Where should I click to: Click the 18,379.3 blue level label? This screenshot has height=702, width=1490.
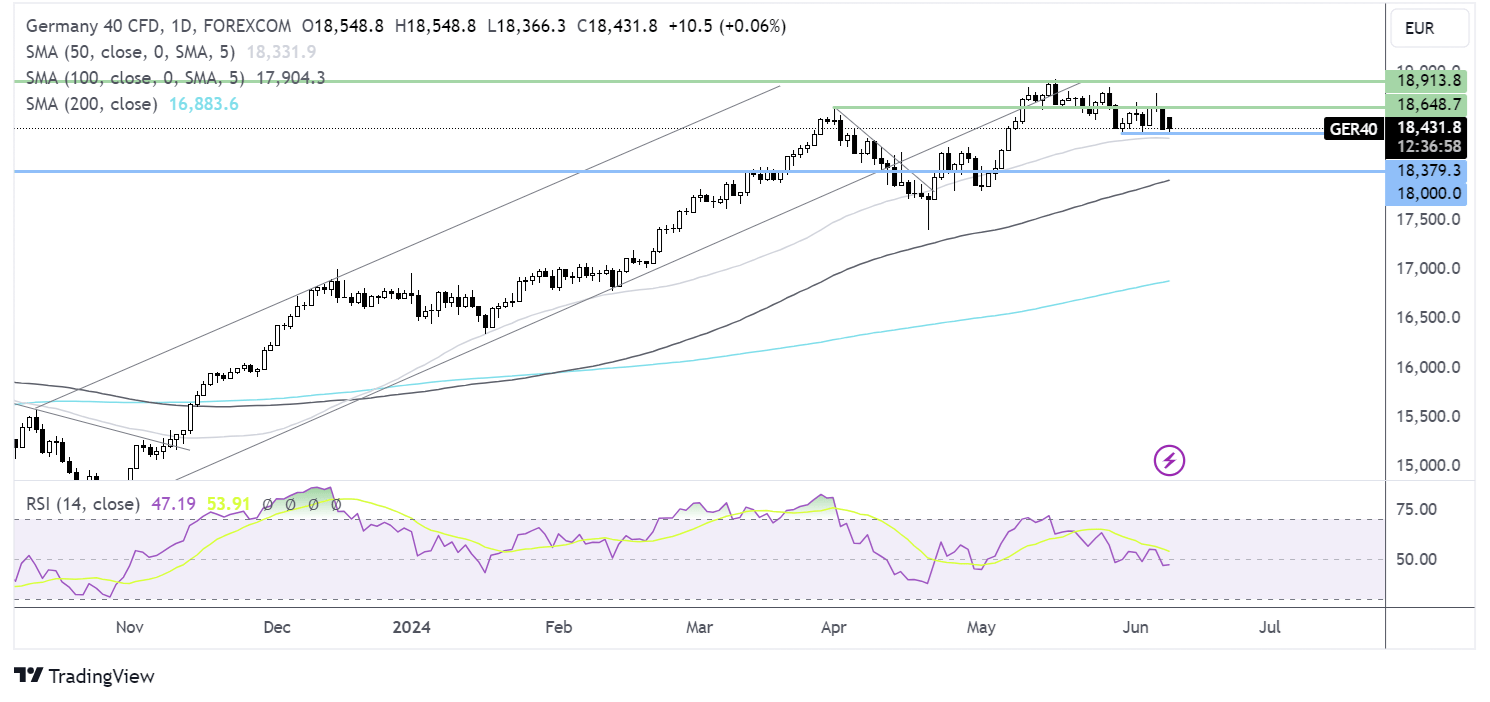click(x=1428, y=171)
